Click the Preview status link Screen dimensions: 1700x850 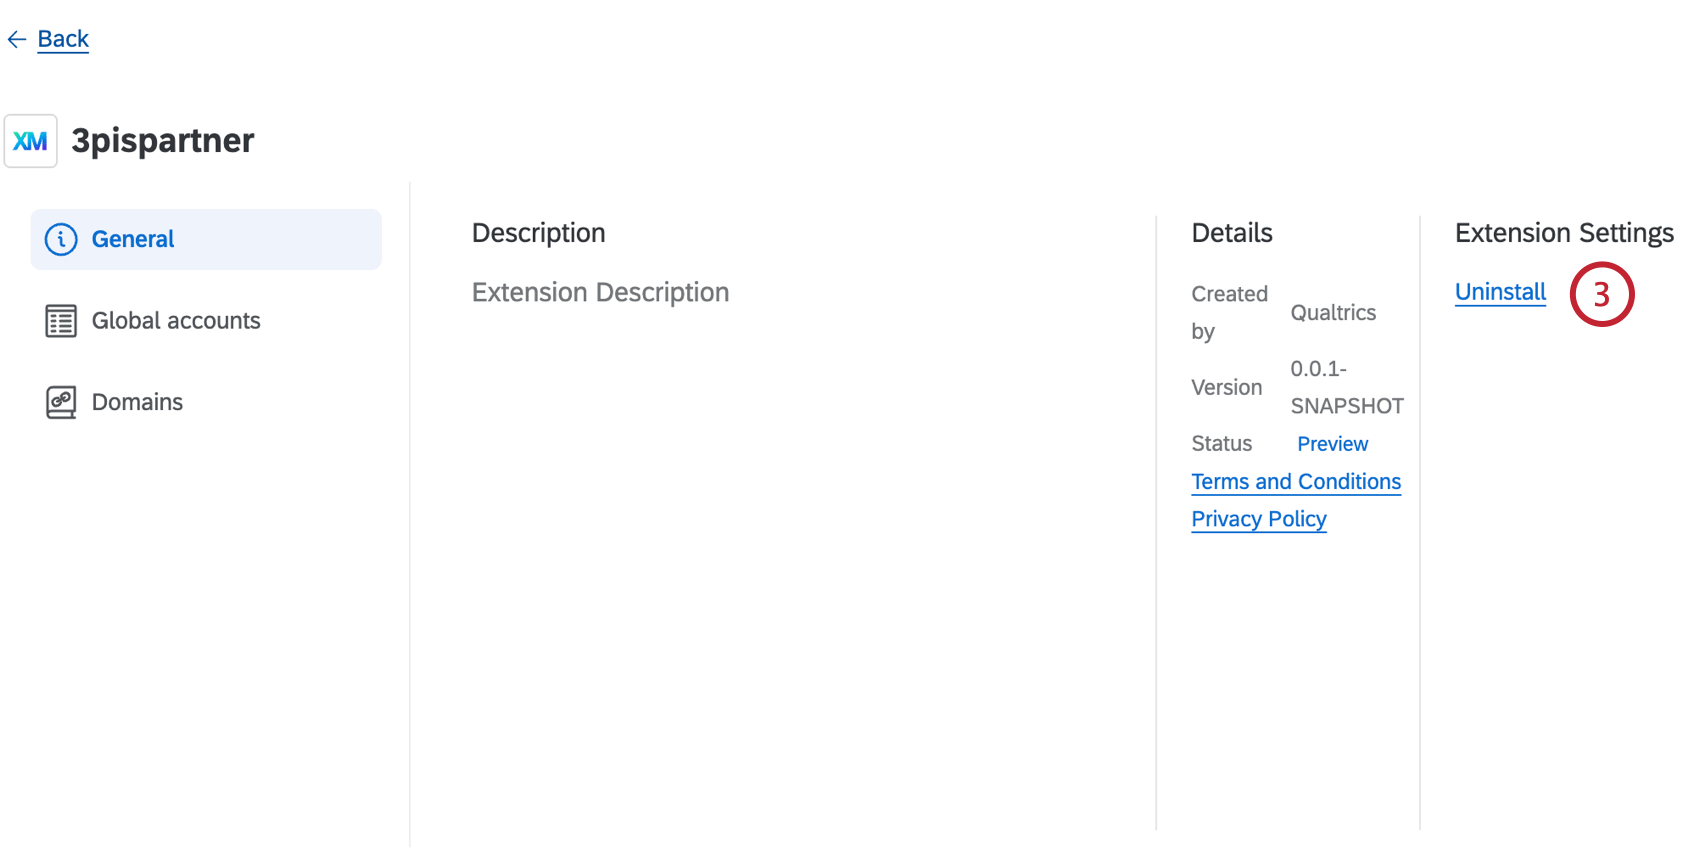(x=1332, y=443)
